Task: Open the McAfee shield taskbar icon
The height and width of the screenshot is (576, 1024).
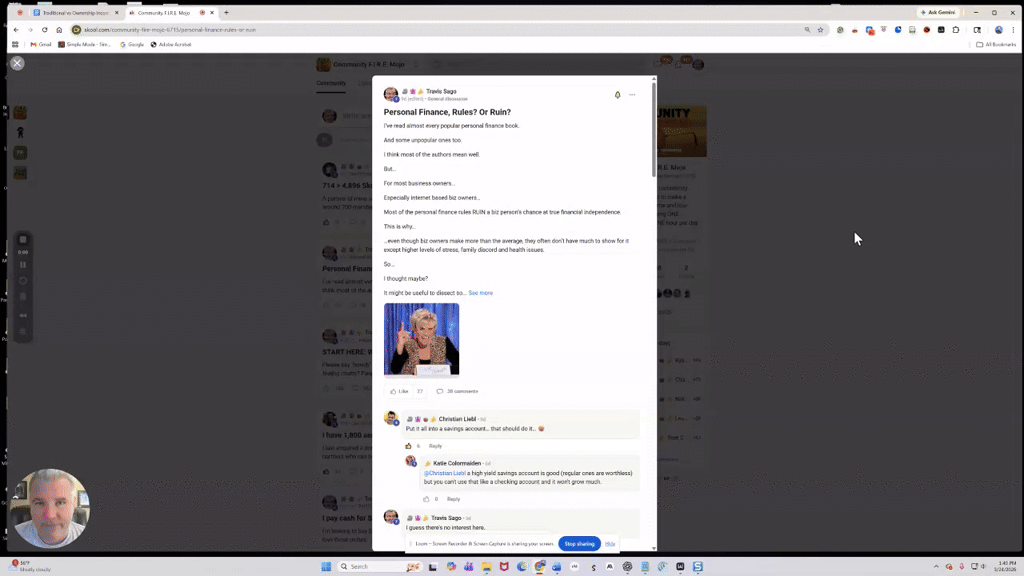Action: pyautogui.click(x=504, y=567)
